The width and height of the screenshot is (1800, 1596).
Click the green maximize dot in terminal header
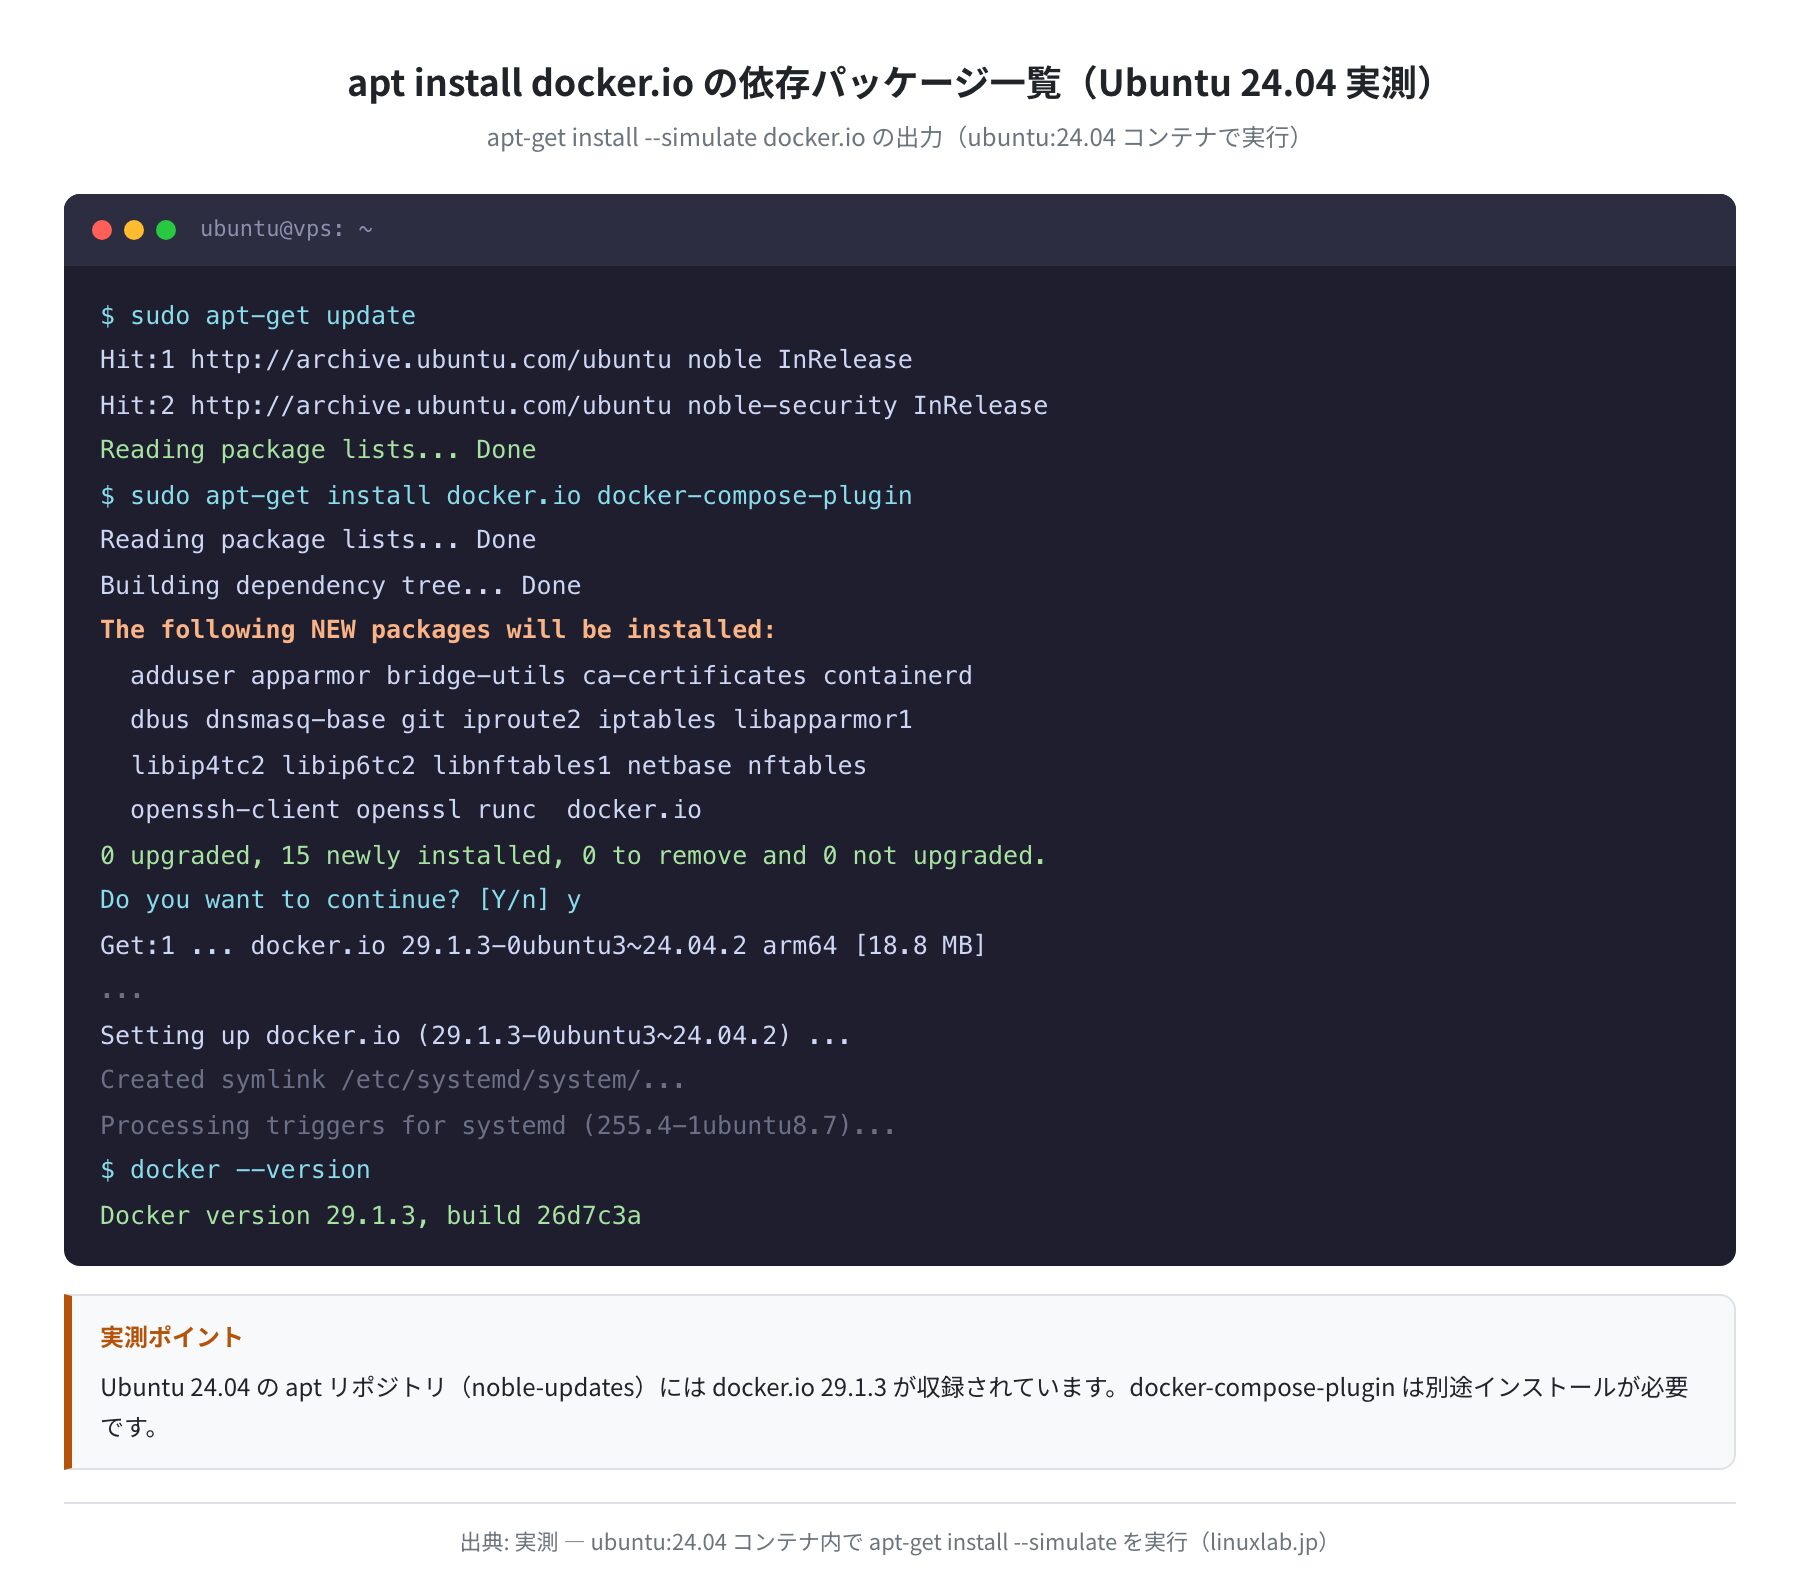[x=166, y=230]
